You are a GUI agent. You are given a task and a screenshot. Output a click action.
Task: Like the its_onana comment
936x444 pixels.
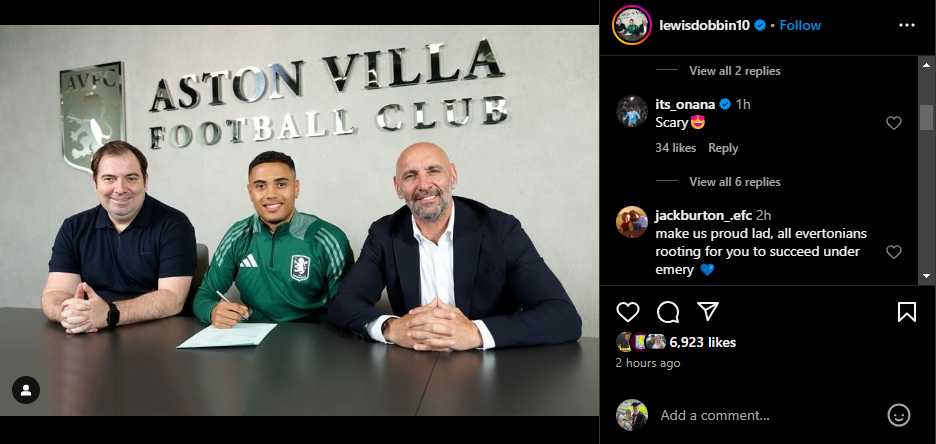(894, 123)
